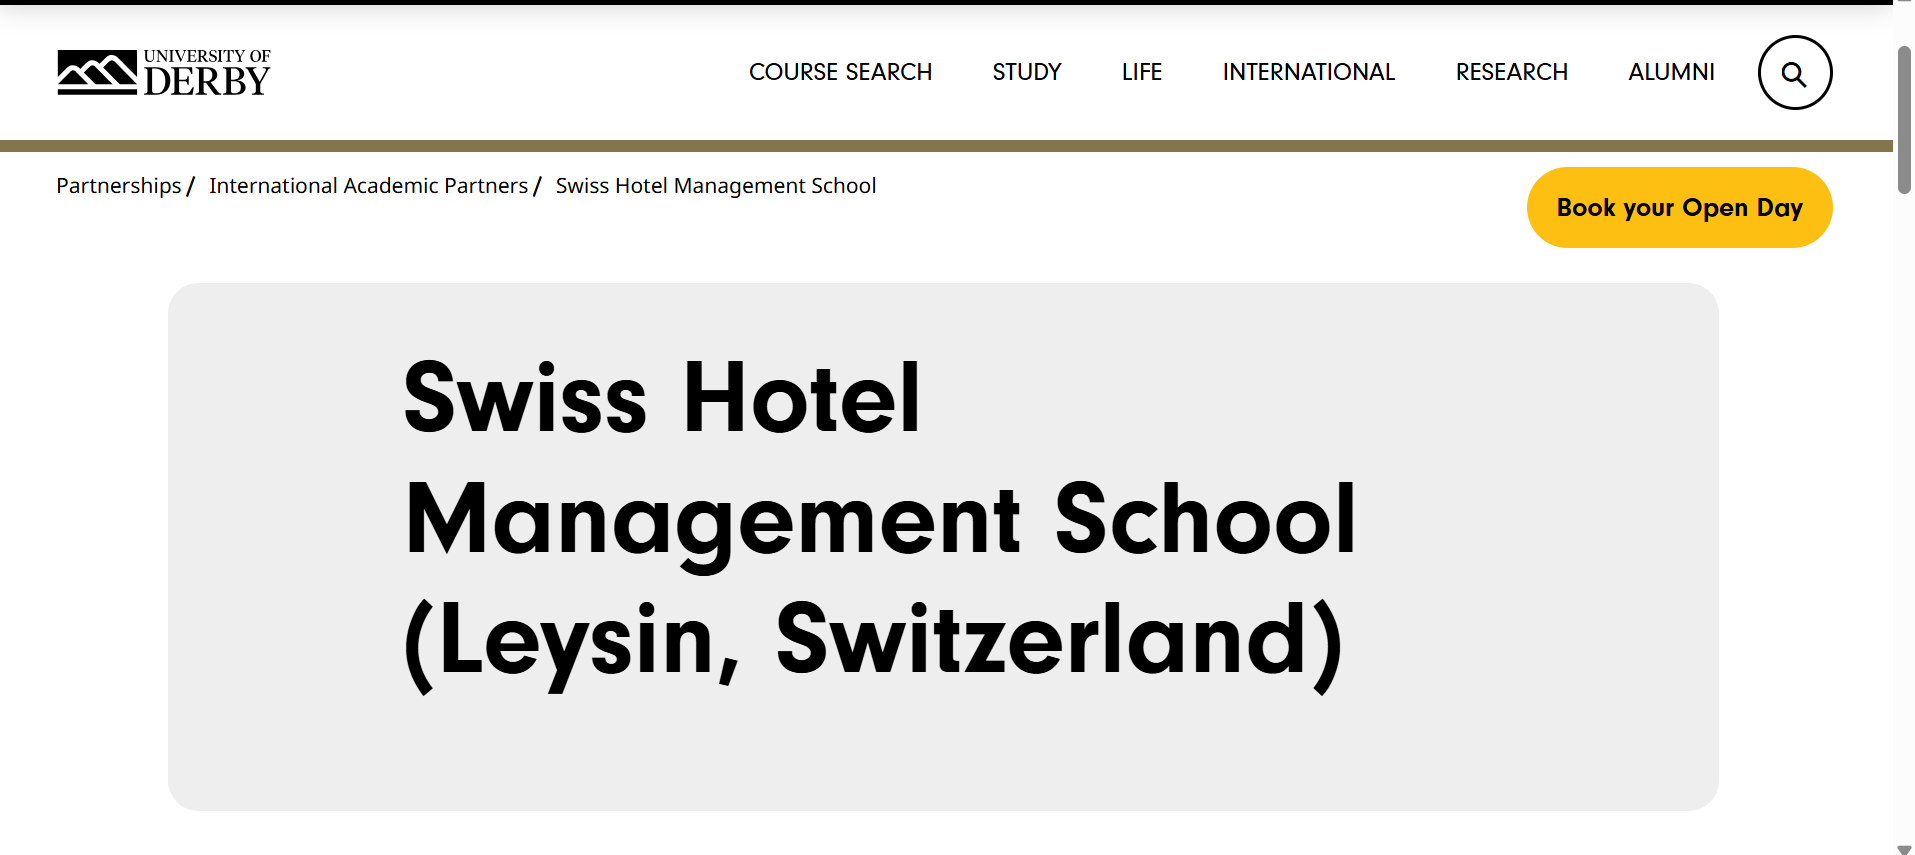The width and height of the screenshot is (1915, 855).
Task: Click the '(Leysin, Switzerland)' heading text
Action: (x=873, y=640)
